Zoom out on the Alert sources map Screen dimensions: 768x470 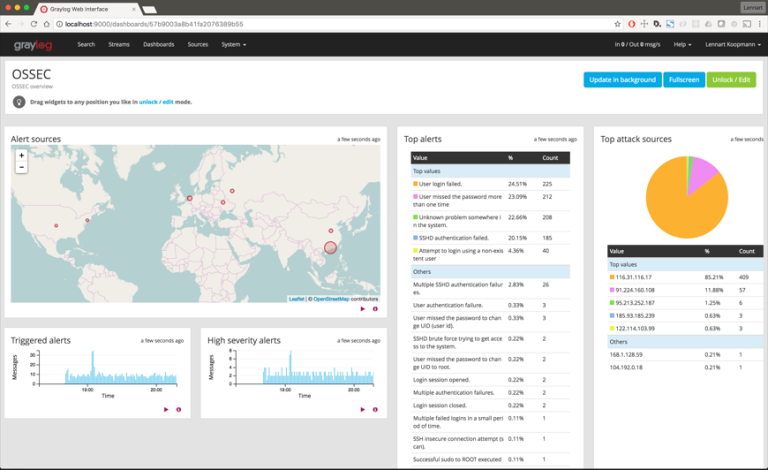(x=21, y=167)
